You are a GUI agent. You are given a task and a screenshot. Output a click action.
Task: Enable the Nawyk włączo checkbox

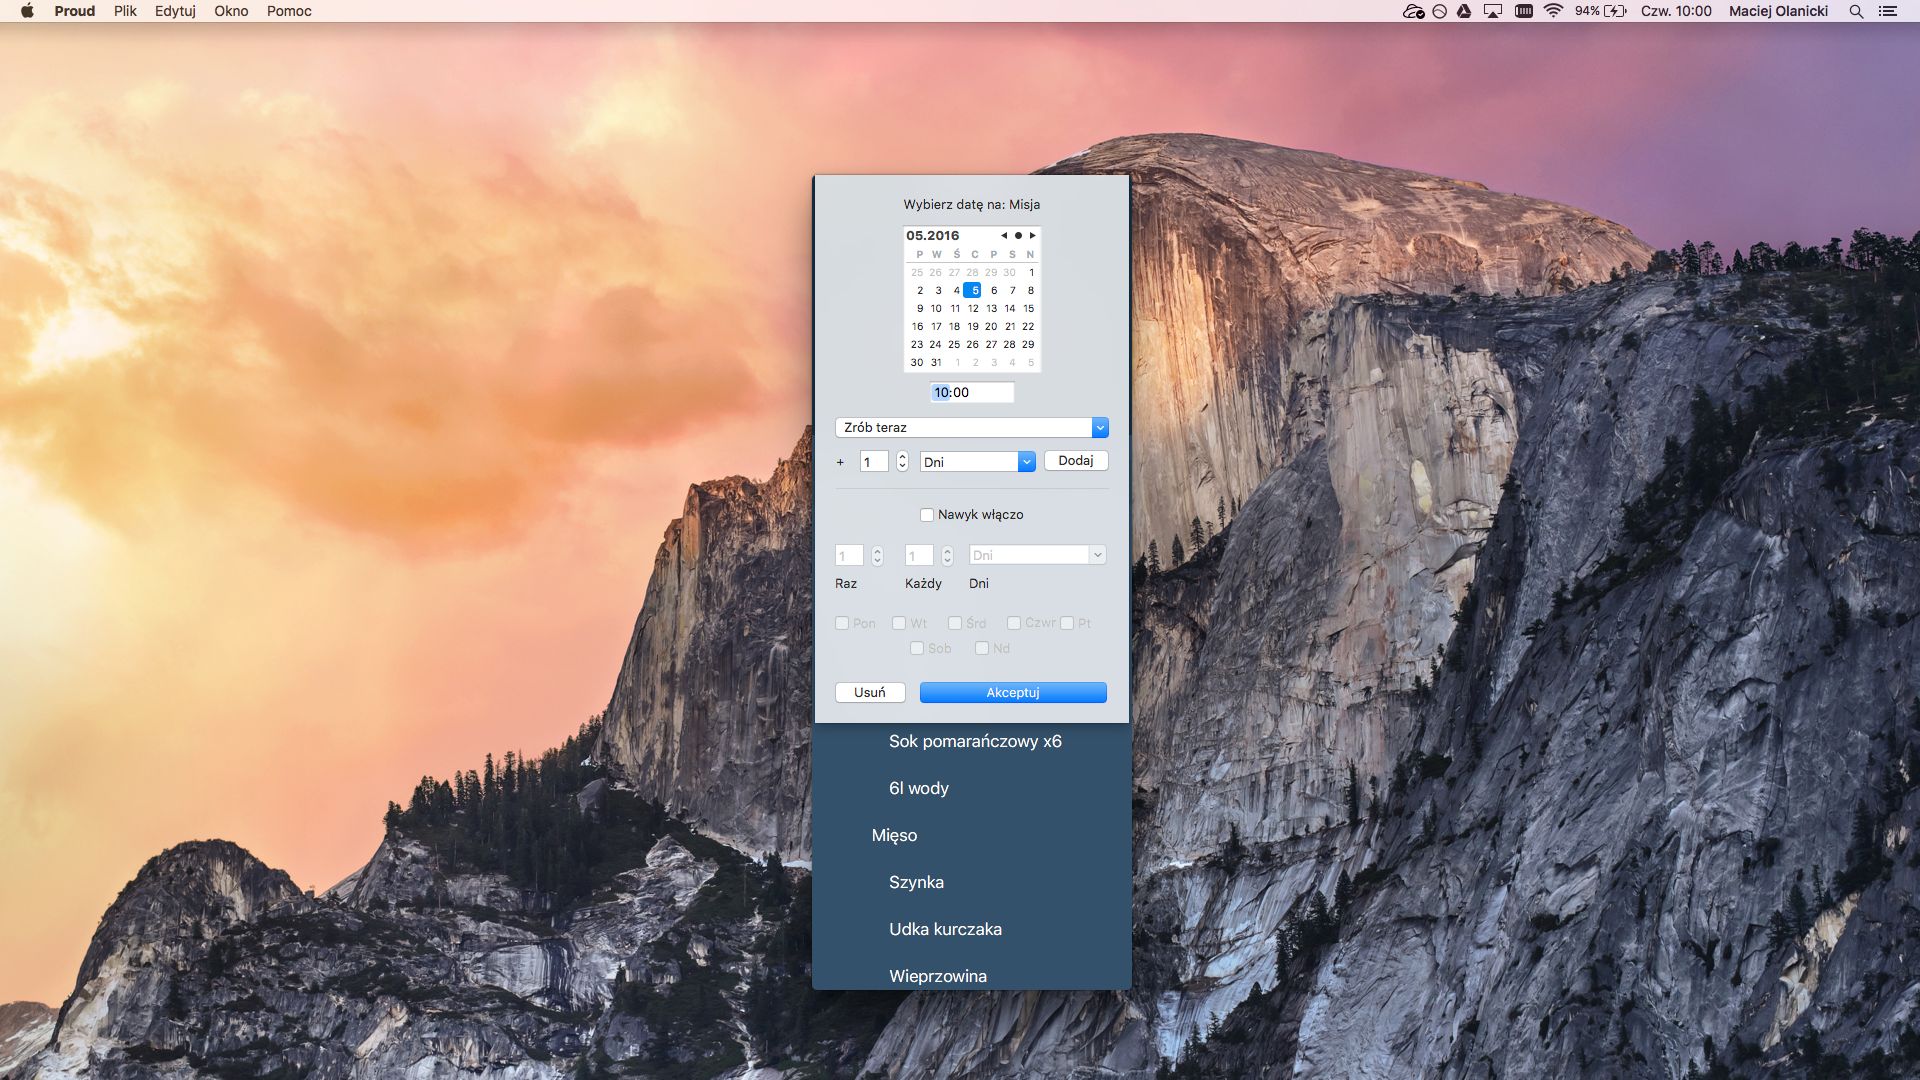pyautogui.click(x=927, y=515)
